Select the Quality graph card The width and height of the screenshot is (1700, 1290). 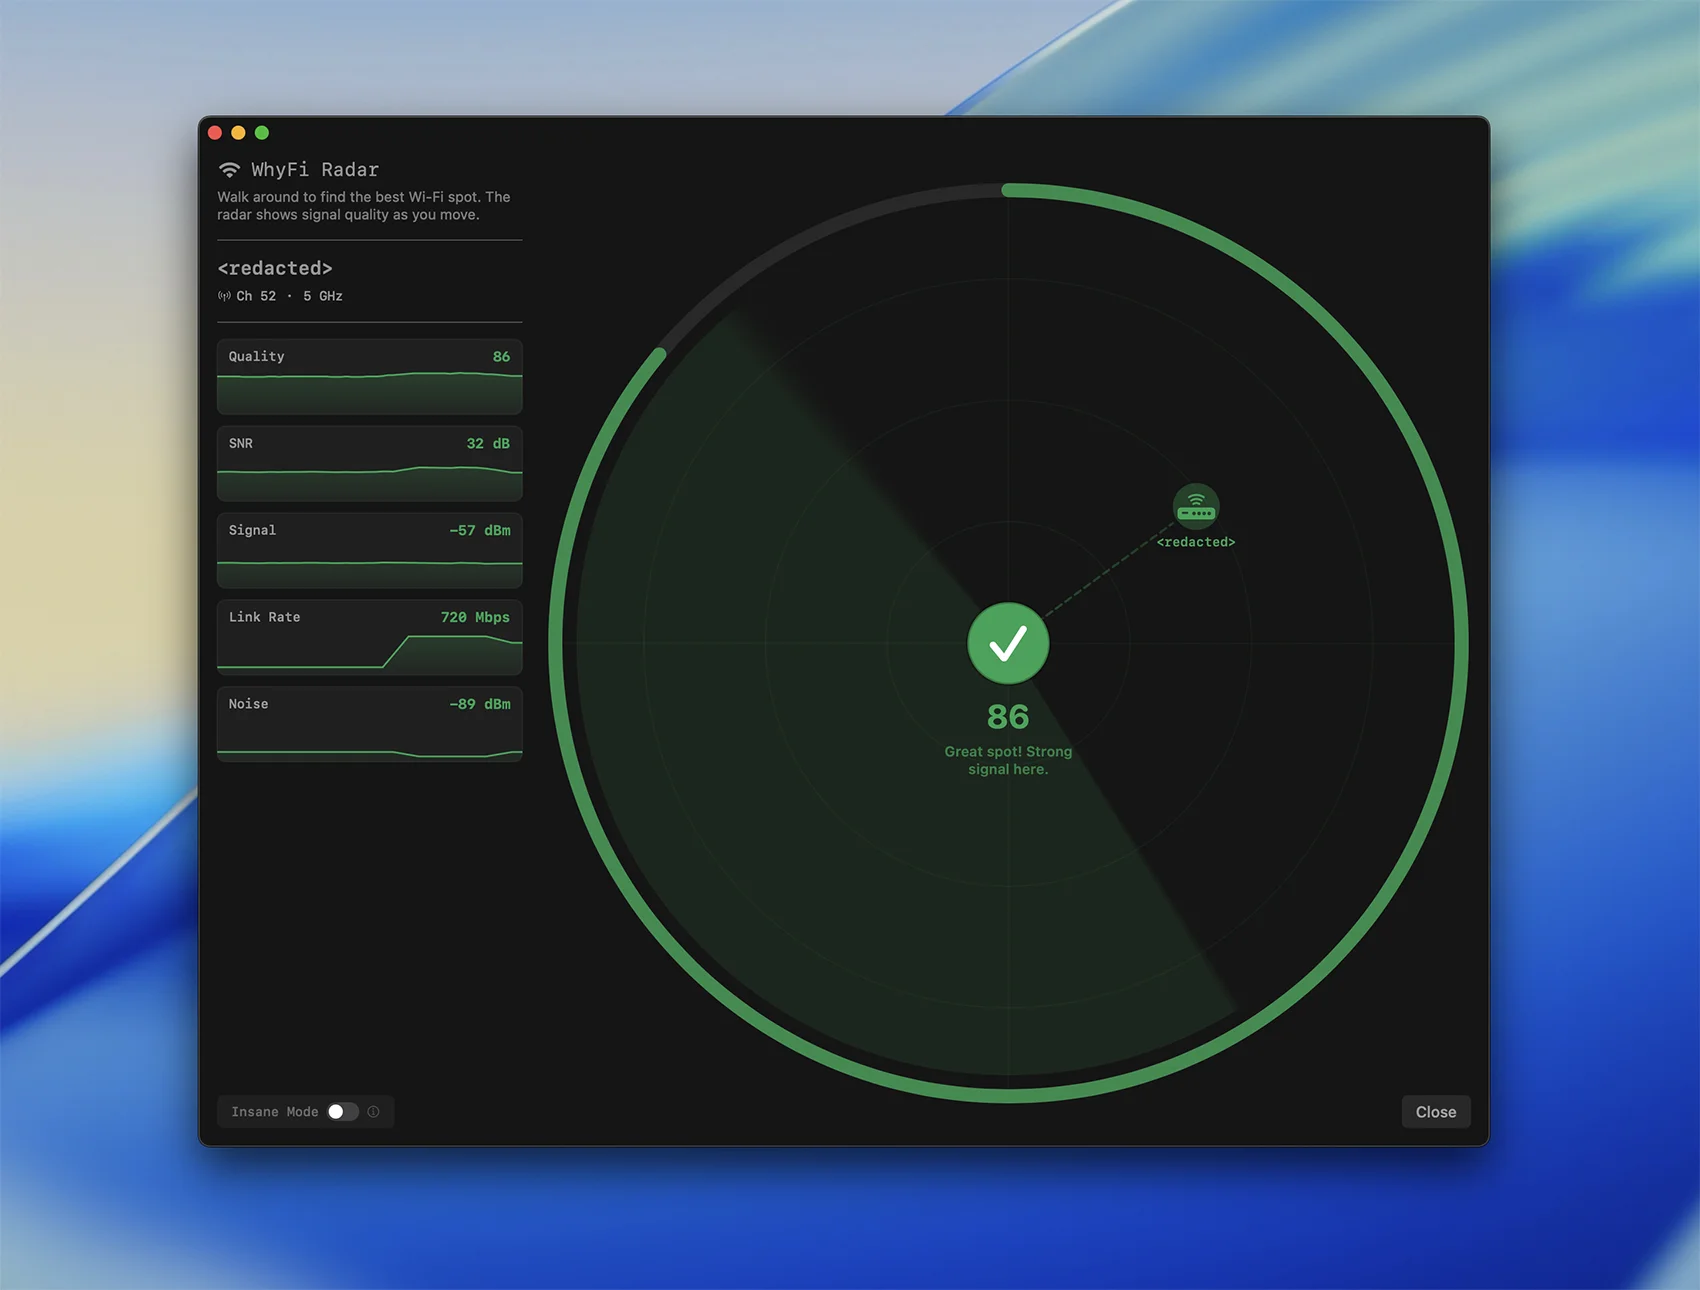[369, 377]
